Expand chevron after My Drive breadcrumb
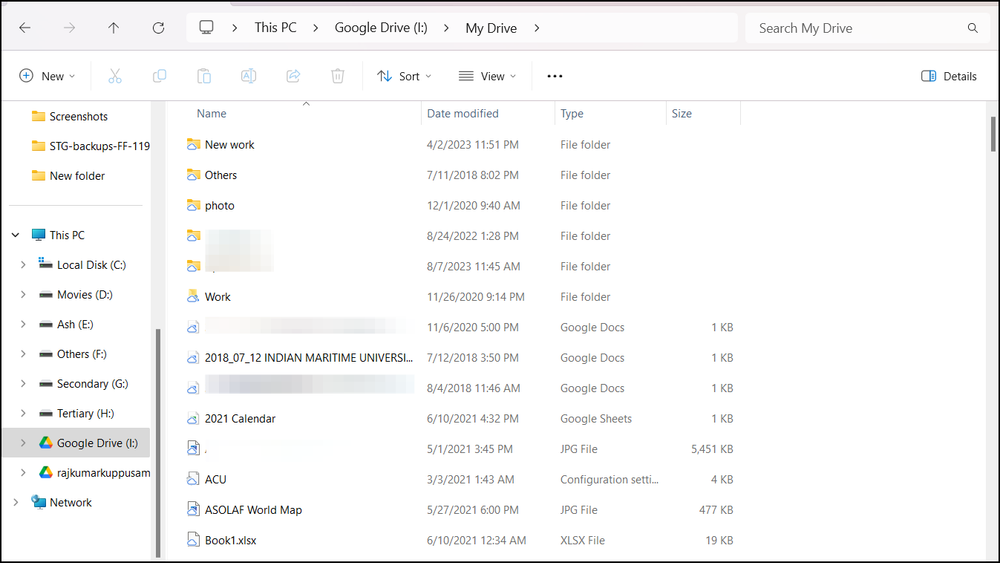Screen dimensions: 1000x563 point(536,28)
